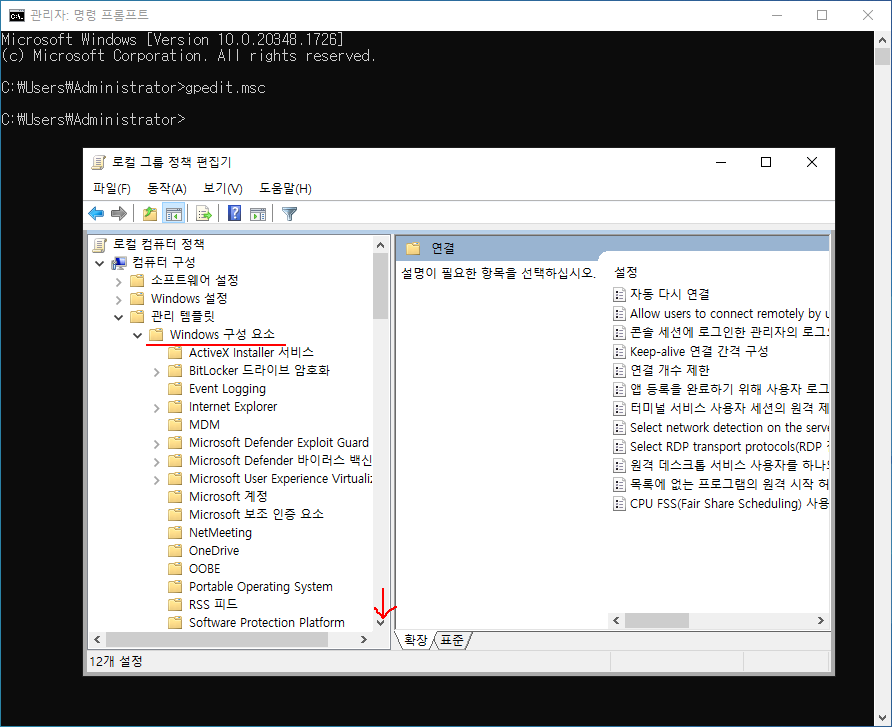Collapse the 관리 템플릿 node
Viewport: 892px width, 727px height.
(118, 317)
